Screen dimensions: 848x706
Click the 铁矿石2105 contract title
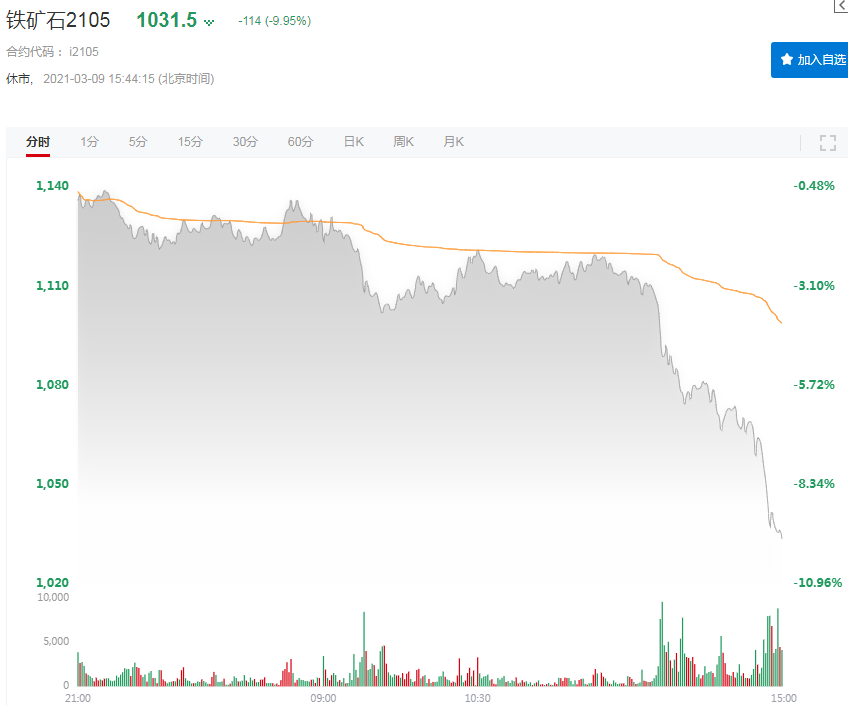click(x=58, y=20)
